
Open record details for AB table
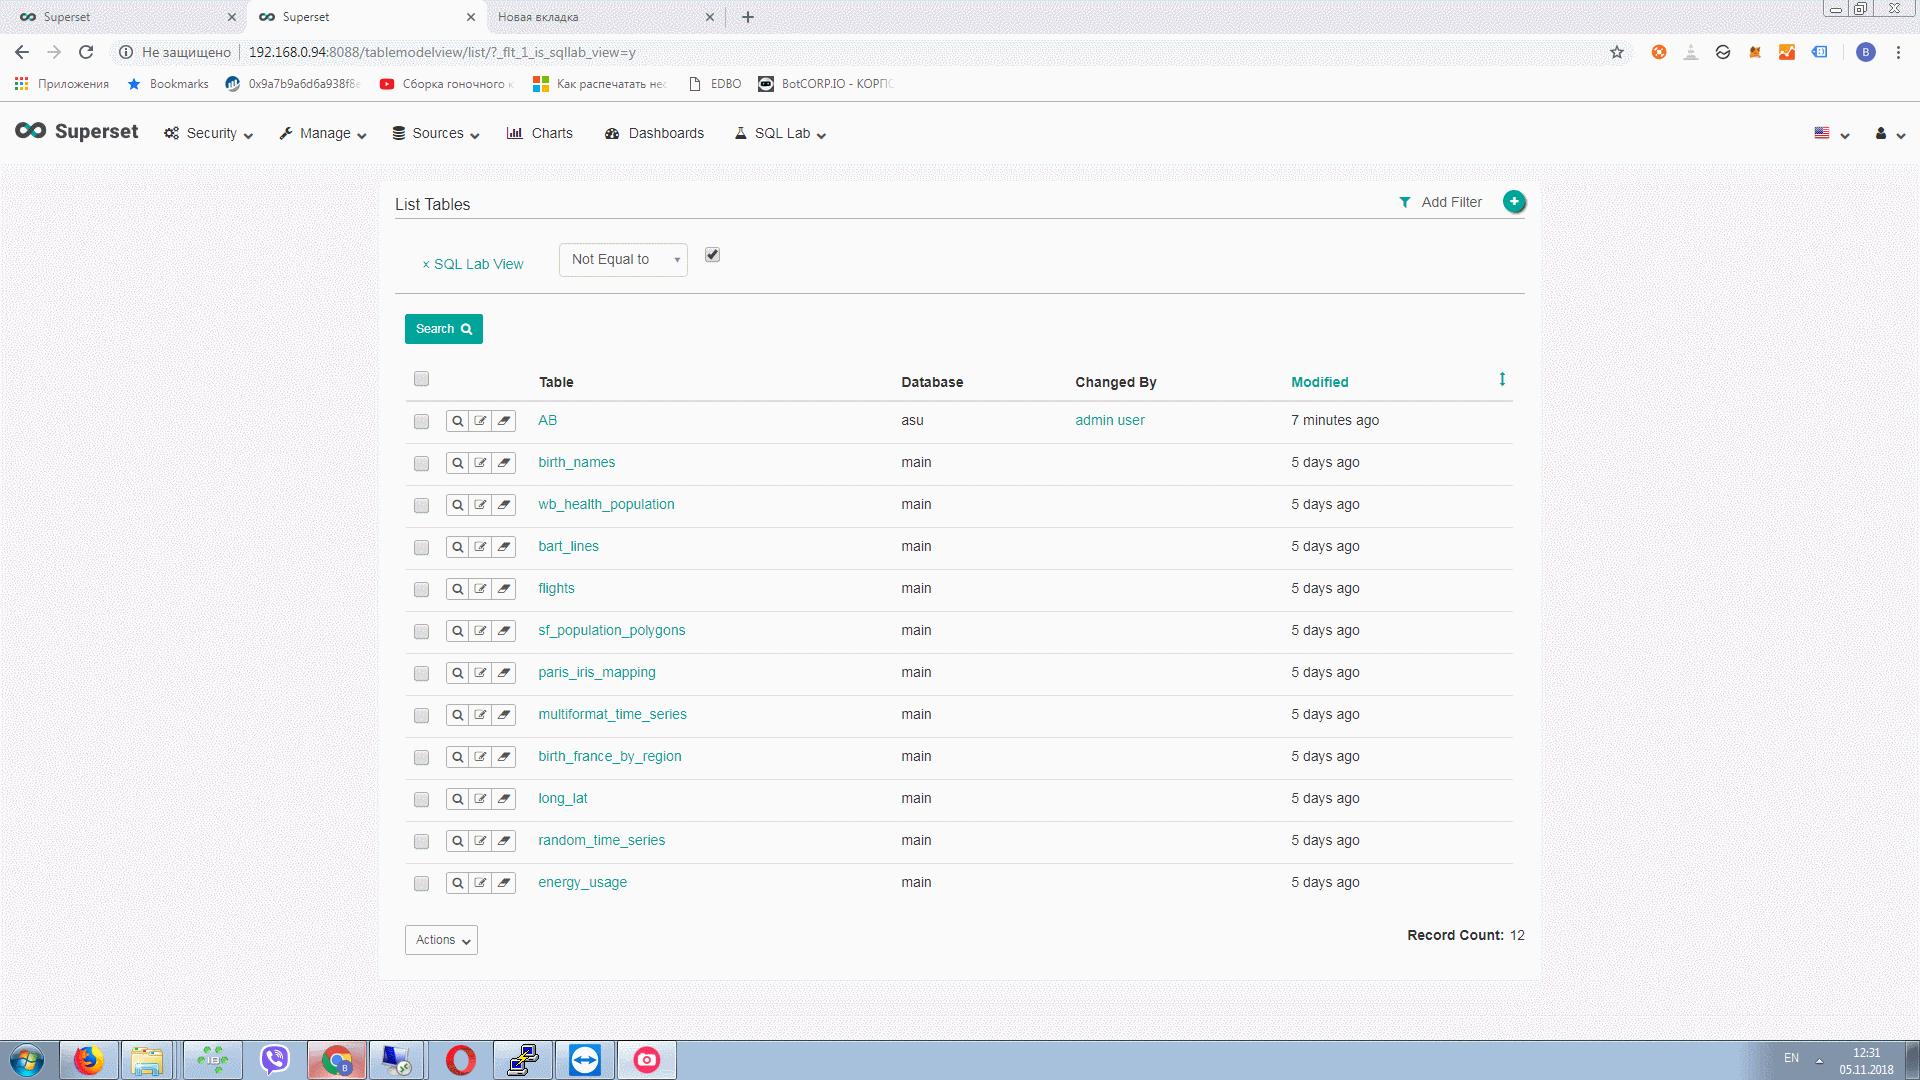458,421
